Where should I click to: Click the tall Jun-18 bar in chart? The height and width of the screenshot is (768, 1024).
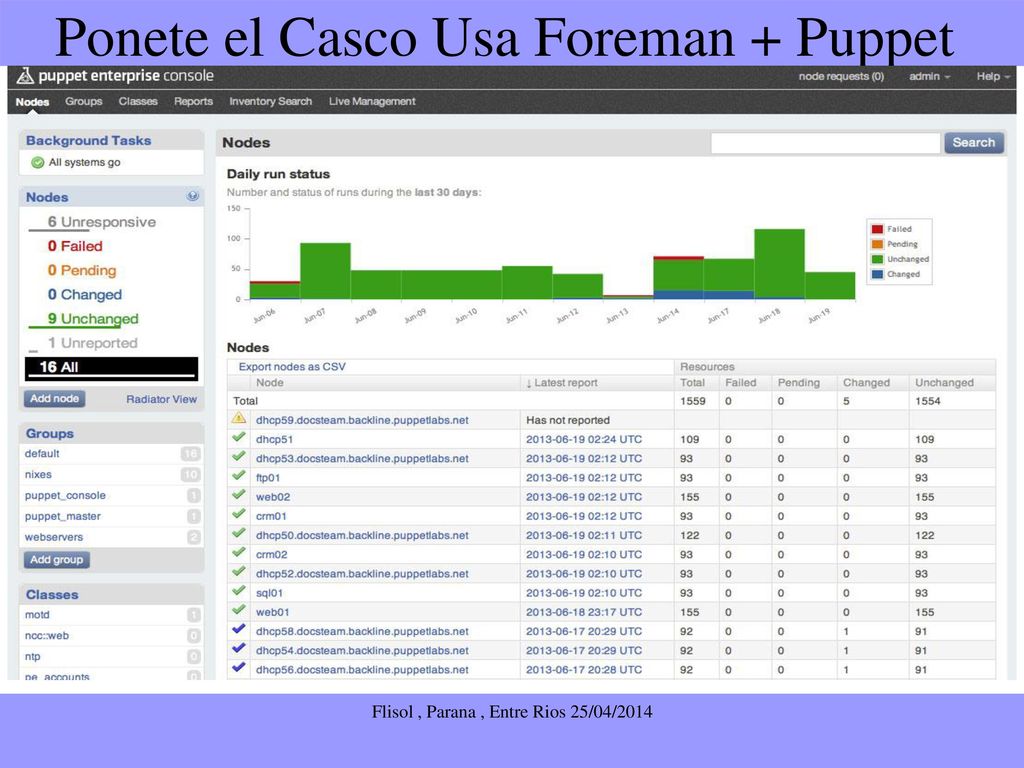[779, 264]
